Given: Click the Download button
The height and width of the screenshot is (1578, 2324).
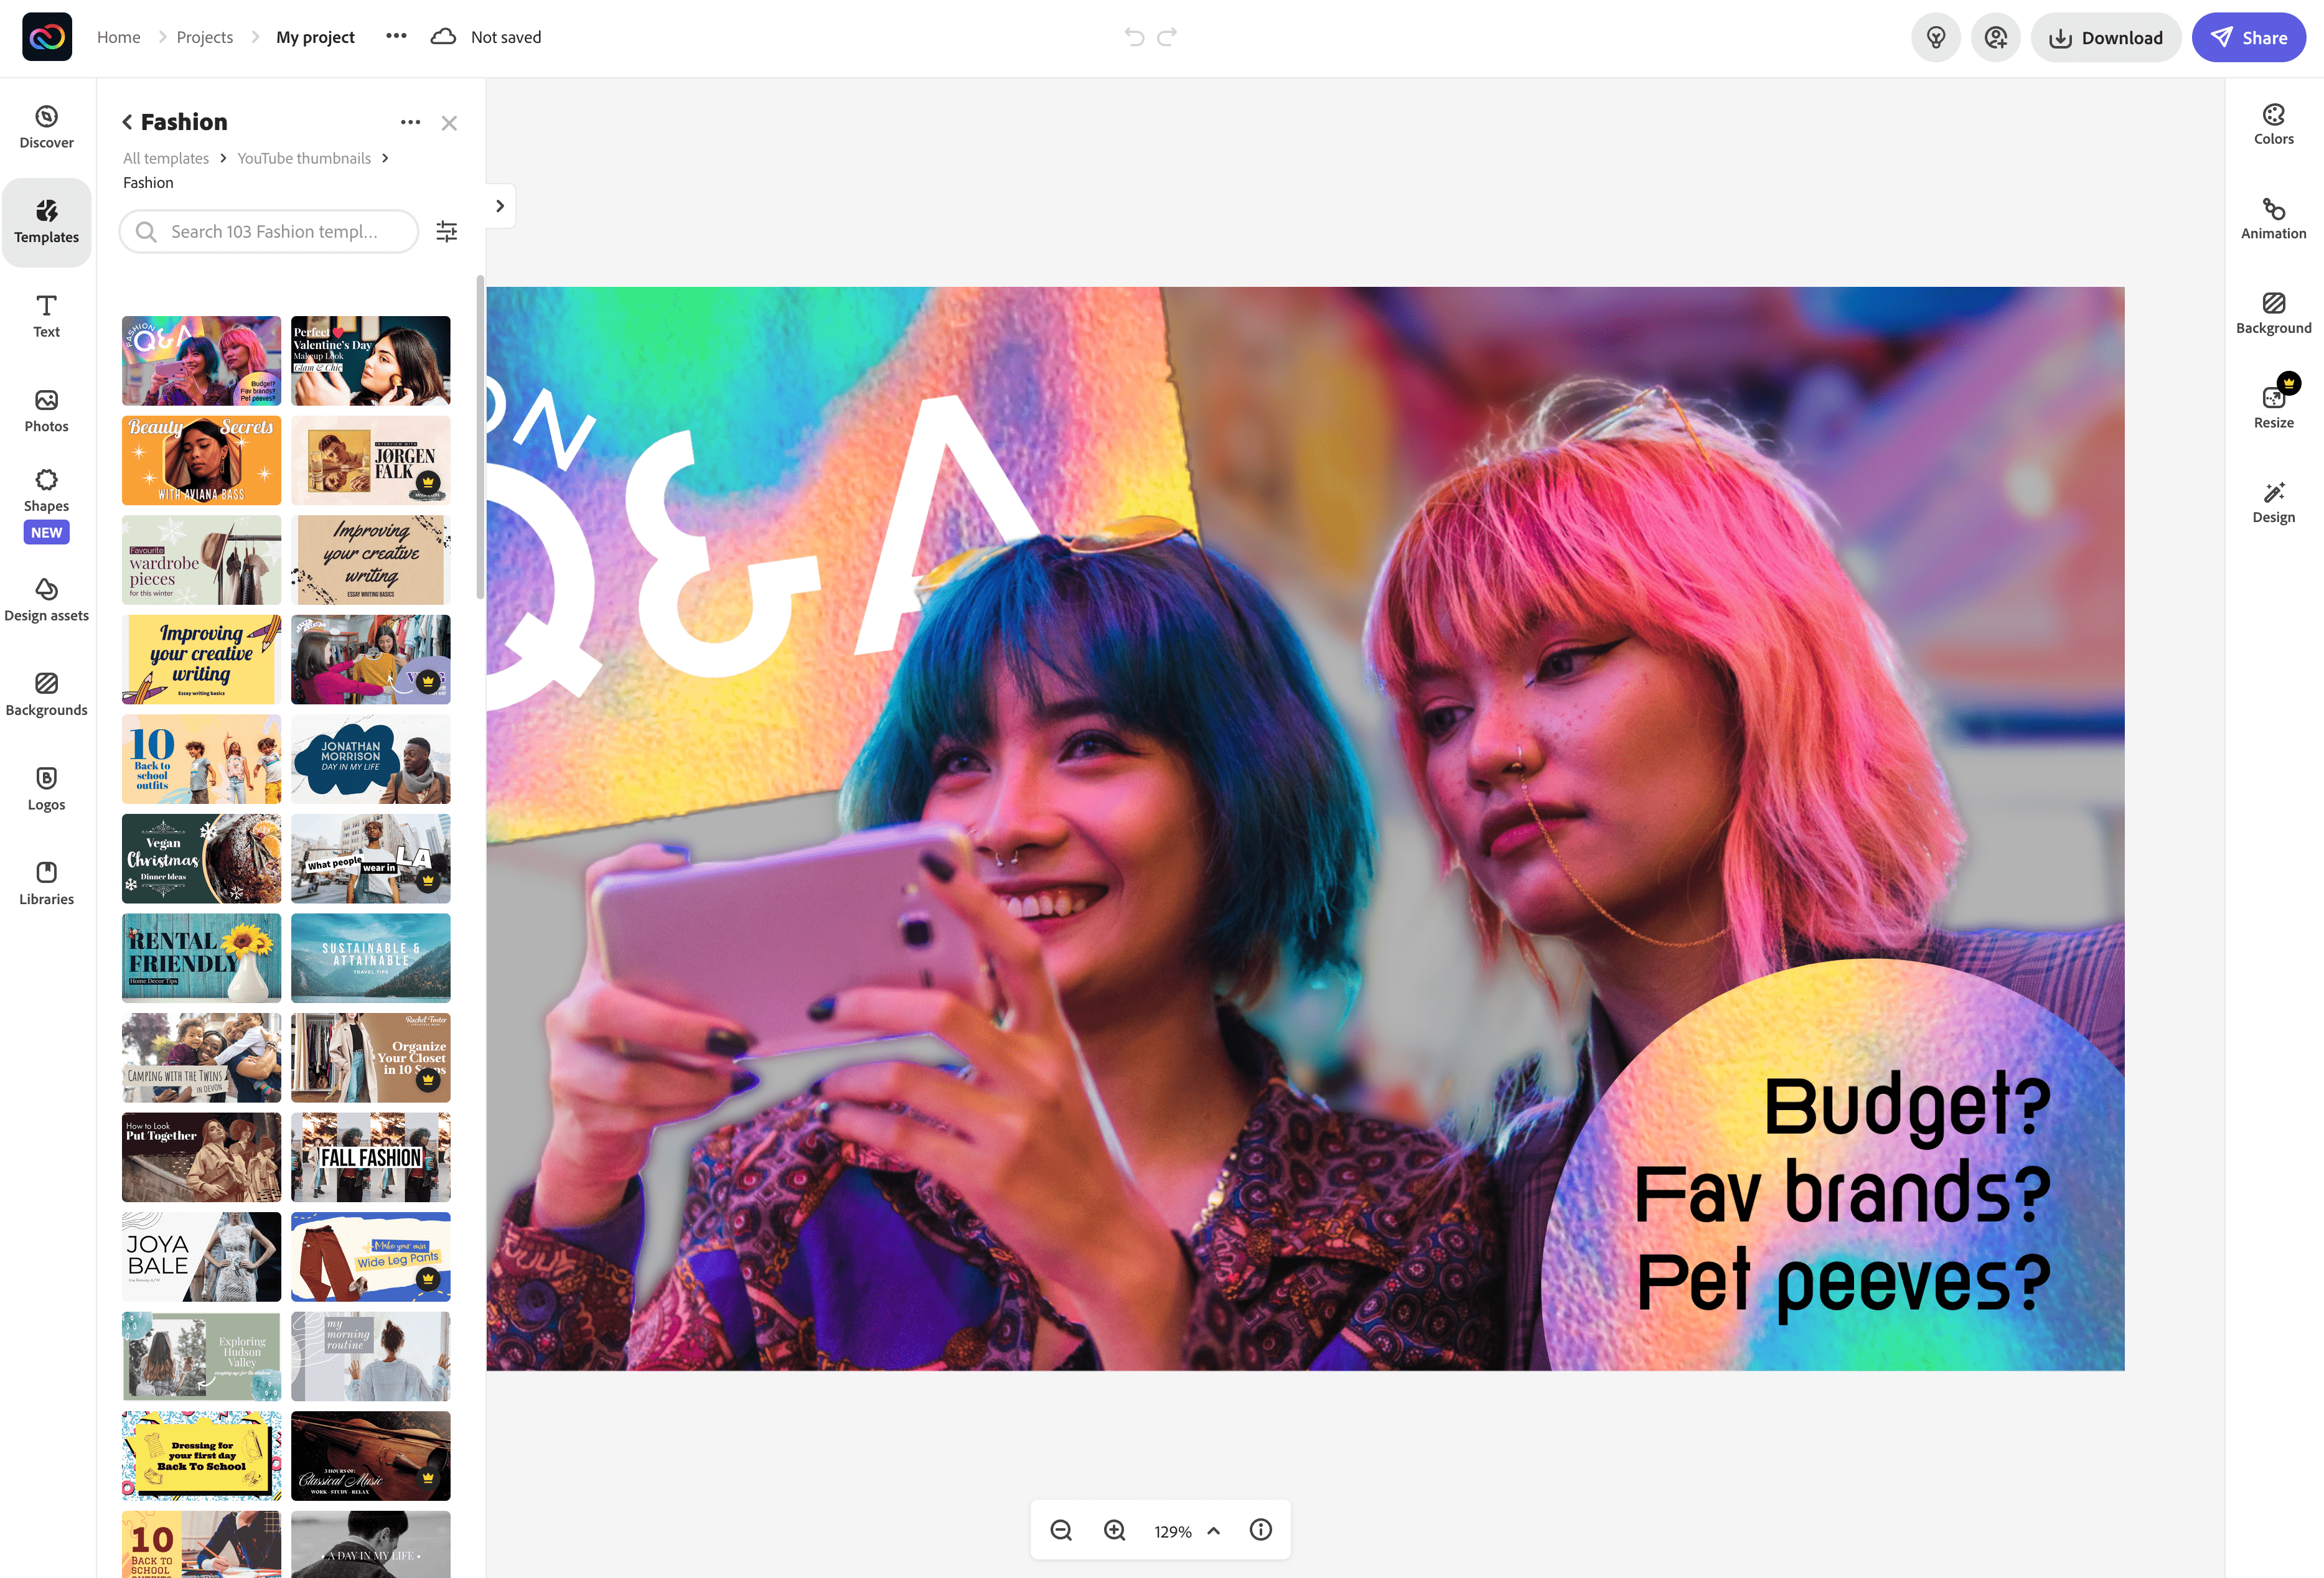Looking at the screenshot, I should pyautogui.click(x=2105, y=38).
